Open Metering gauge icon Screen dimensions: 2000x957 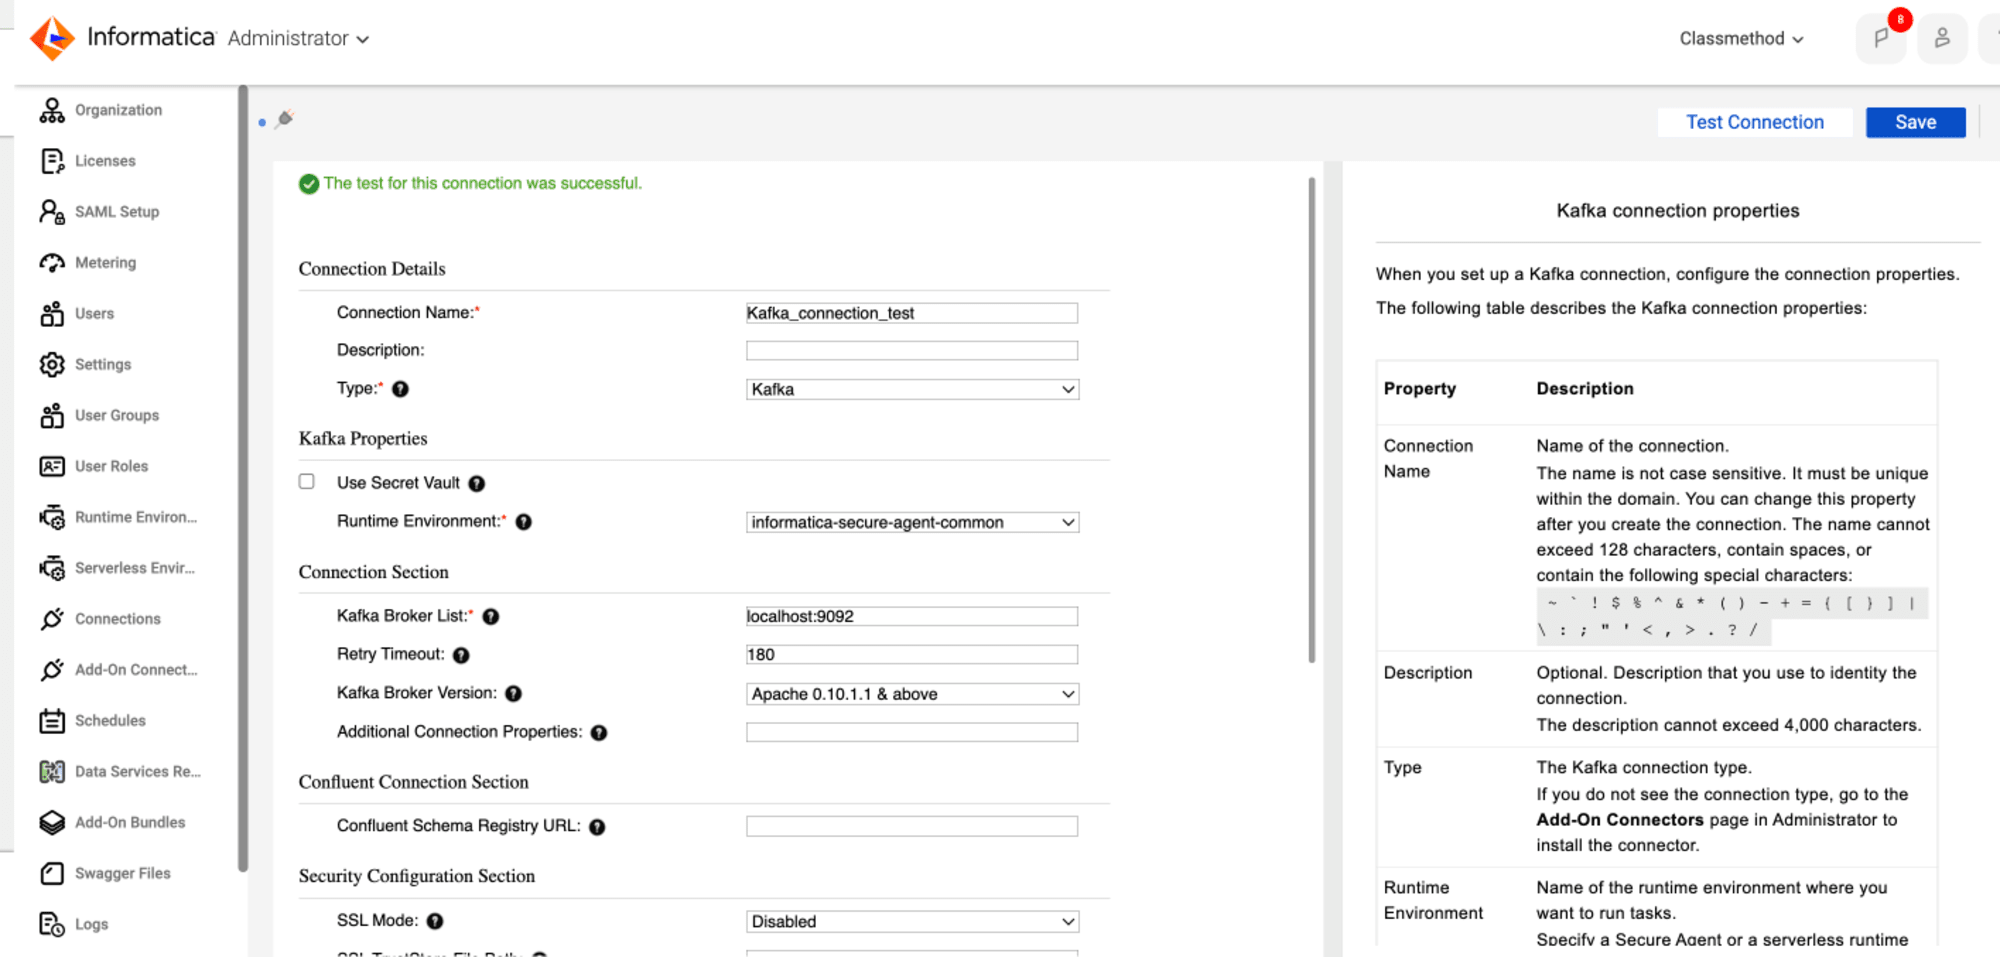(52, 263)
